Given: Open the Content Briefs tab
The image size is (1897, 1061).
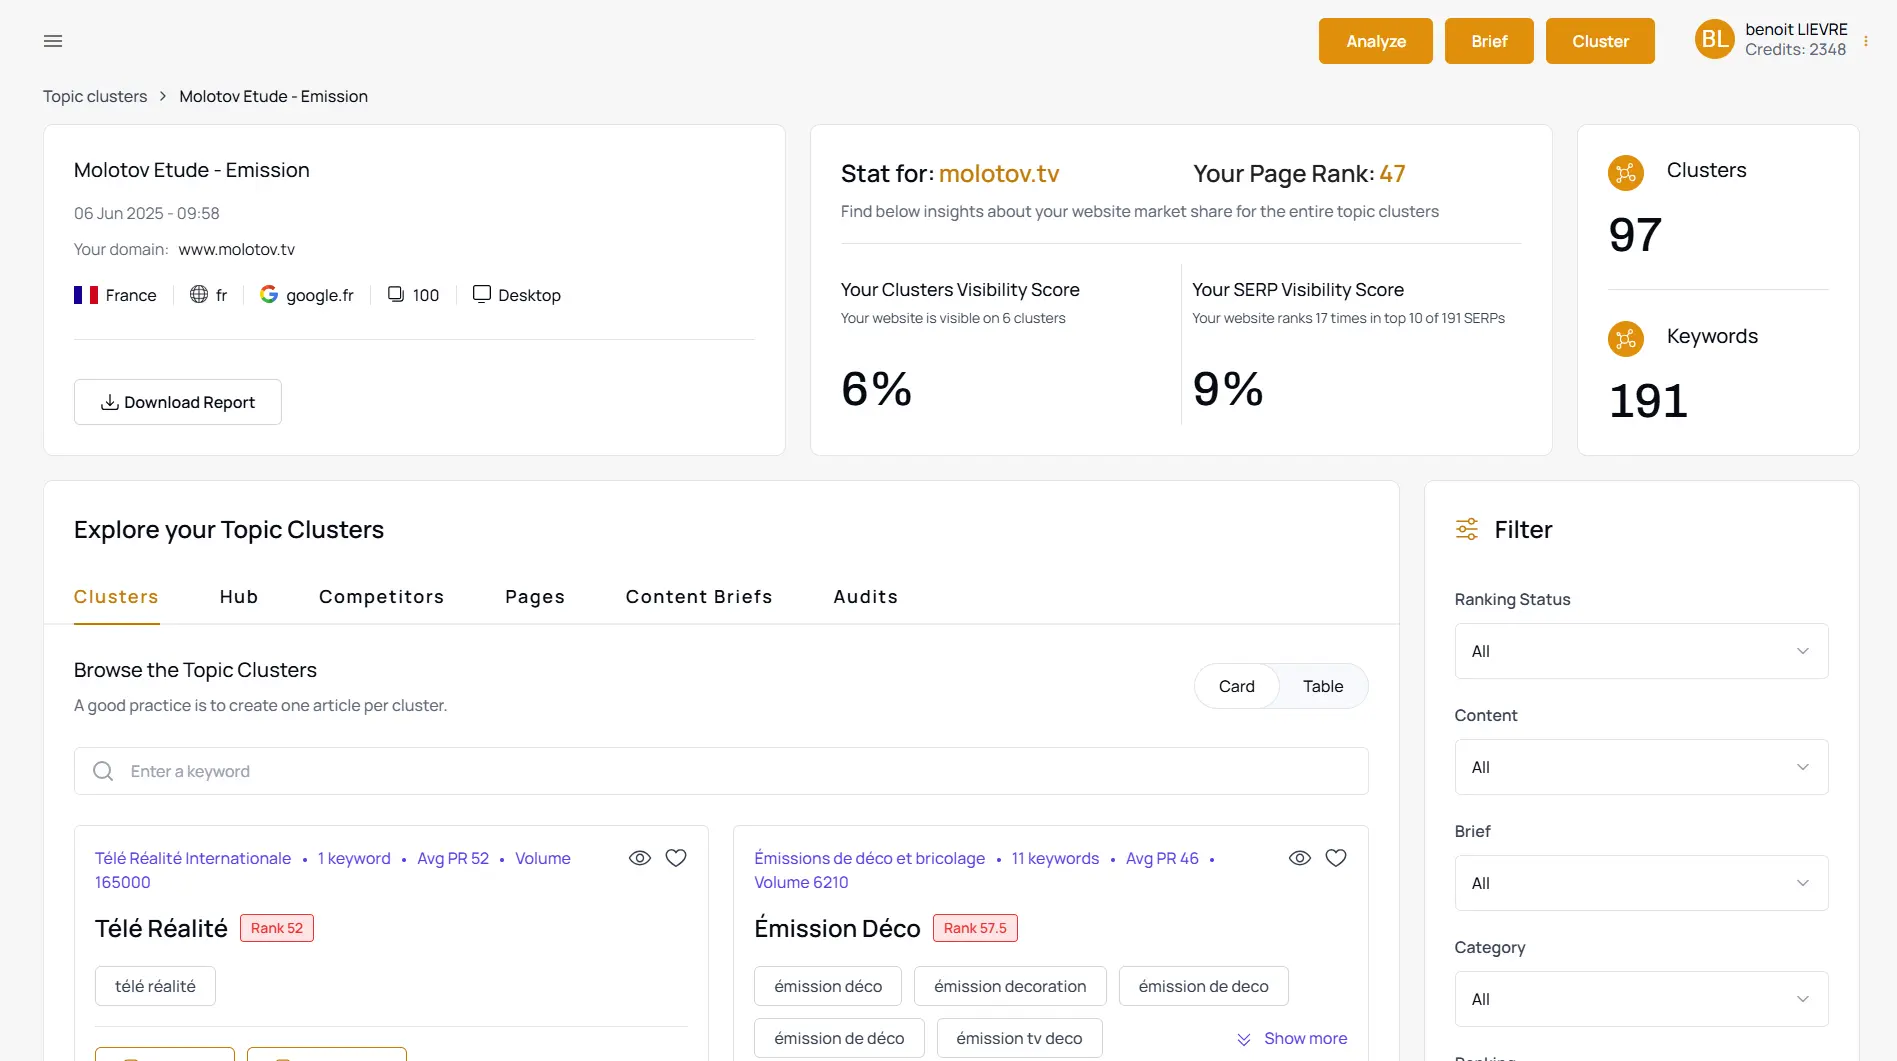Looking at the screenshot, I should 698,597.
